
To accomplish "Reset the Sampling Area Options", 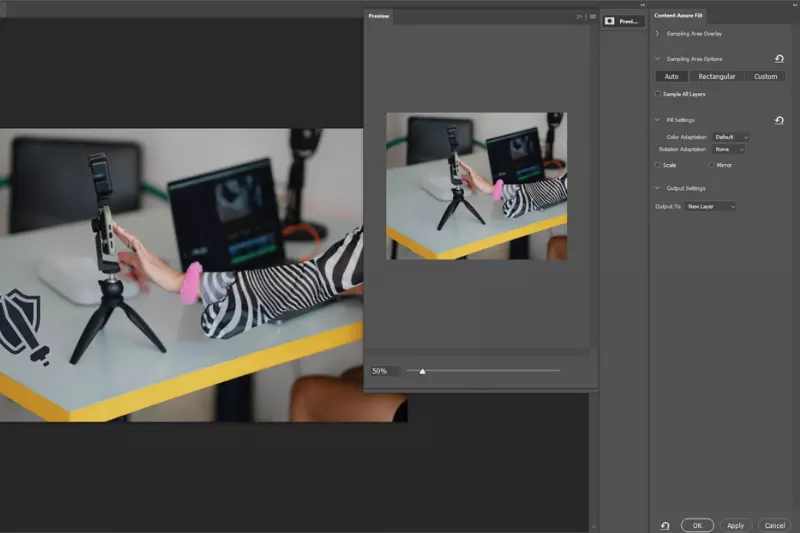I will click(x=779, y=59).
